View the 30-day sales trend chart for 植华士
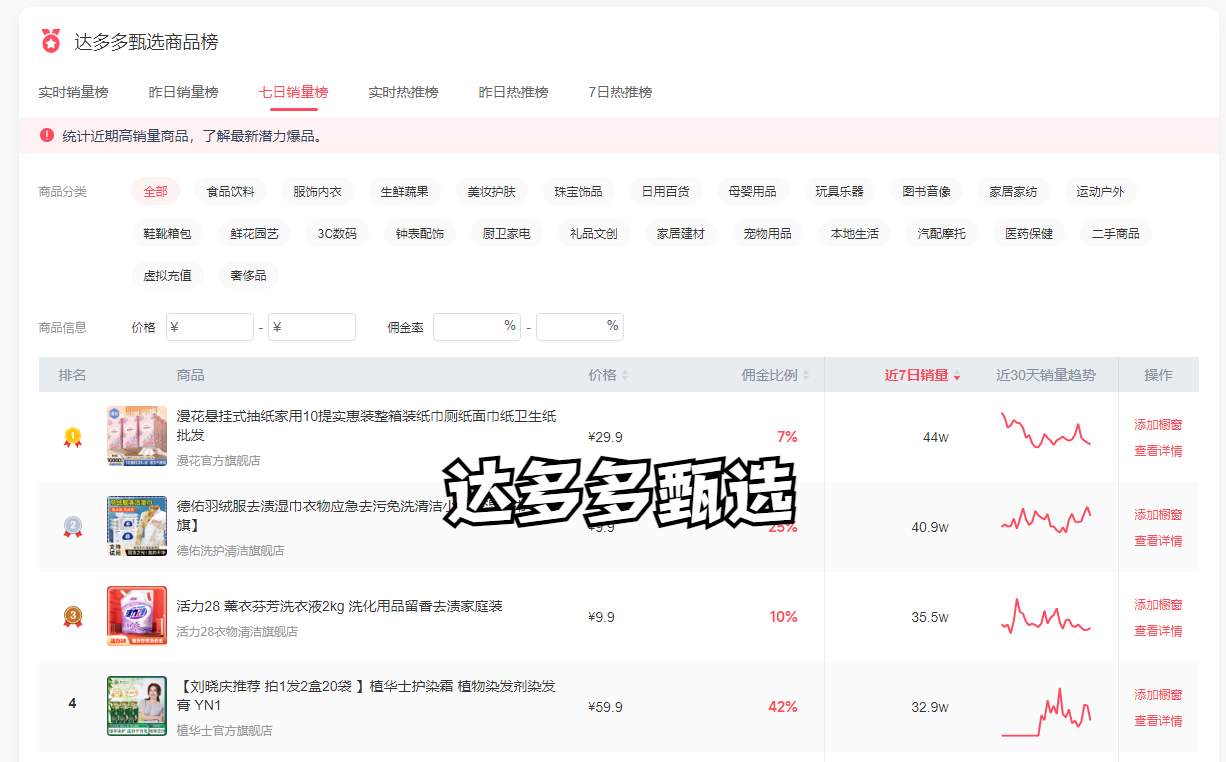The image size is (1226, 762). tap(1046, 711)
